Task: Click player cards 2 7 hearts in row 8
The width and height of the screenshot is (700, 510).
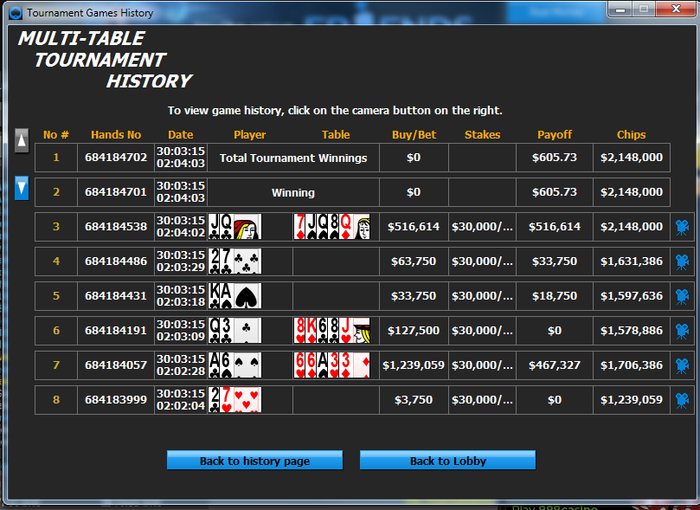Action: tap(235, 400)
